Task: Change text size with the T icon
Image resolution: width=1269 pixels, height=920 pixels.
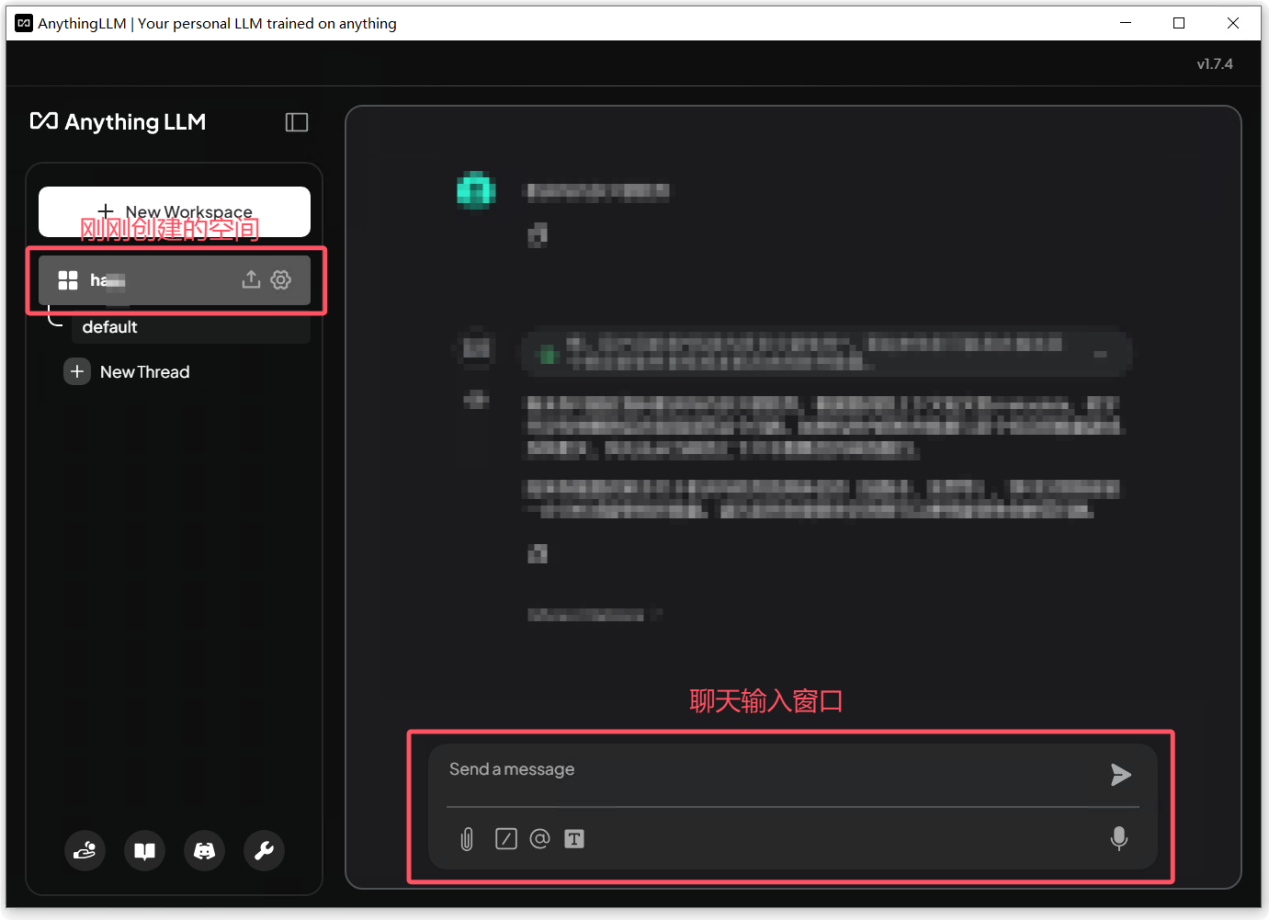Action: 574,839
